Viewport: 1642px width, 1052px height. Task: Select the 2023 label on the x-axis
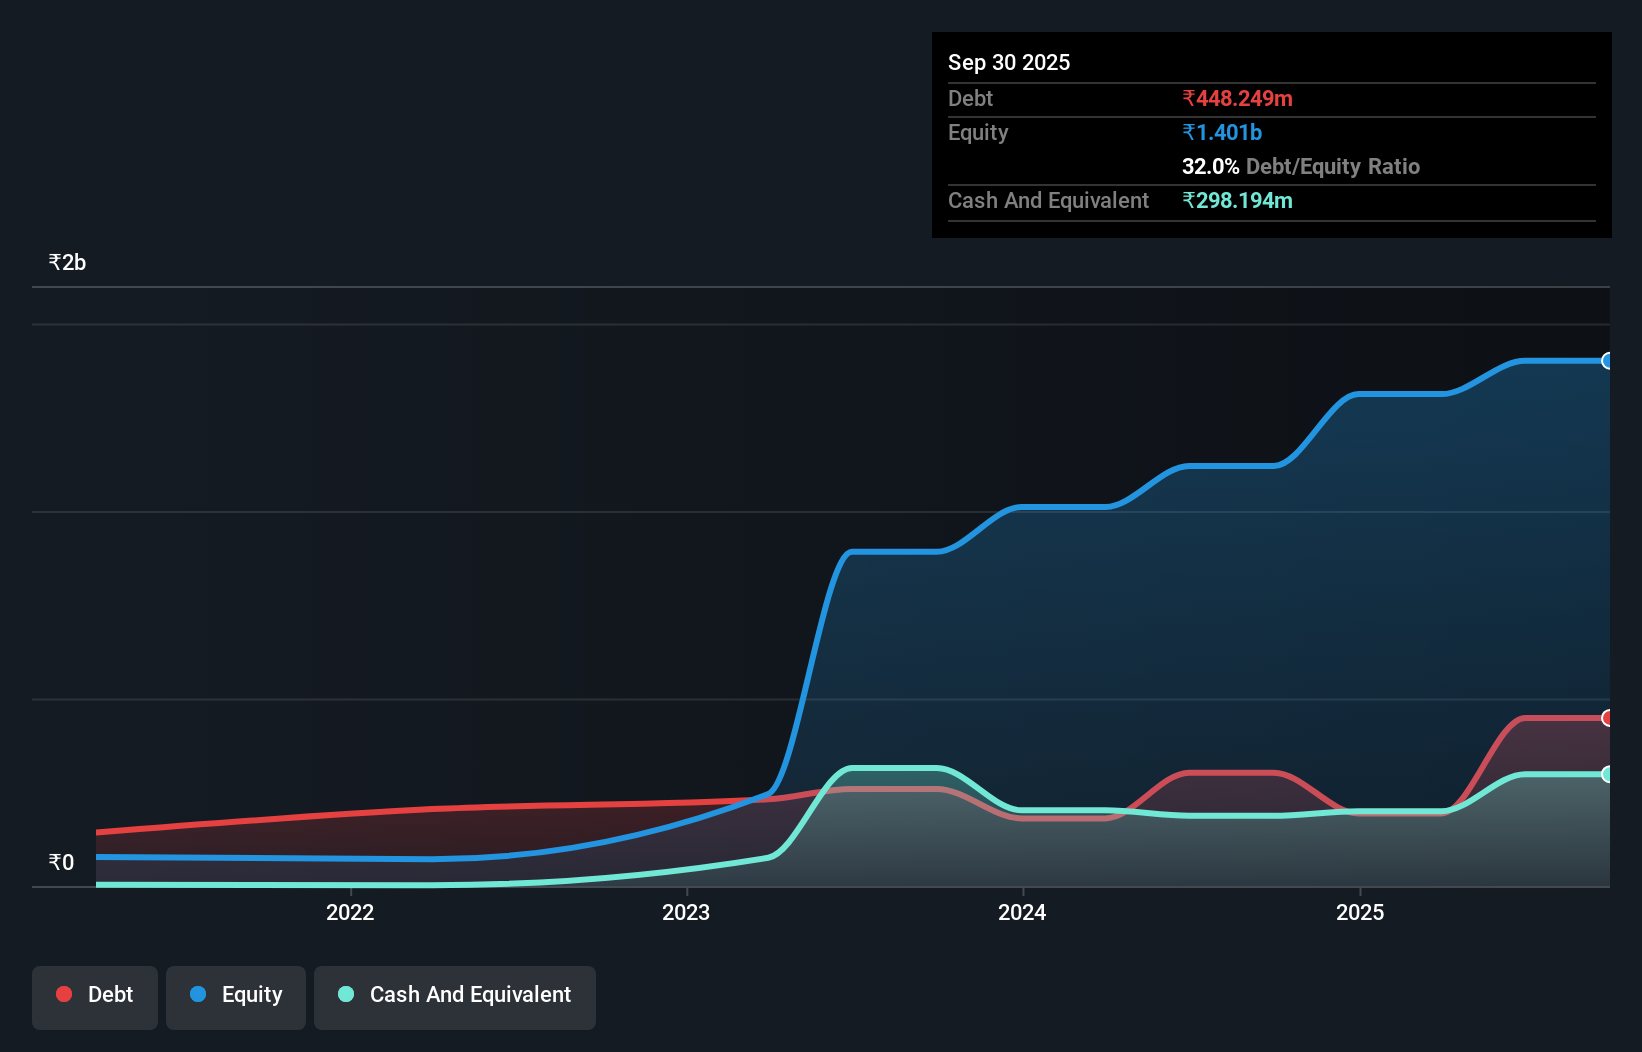(x=686, y=912)
